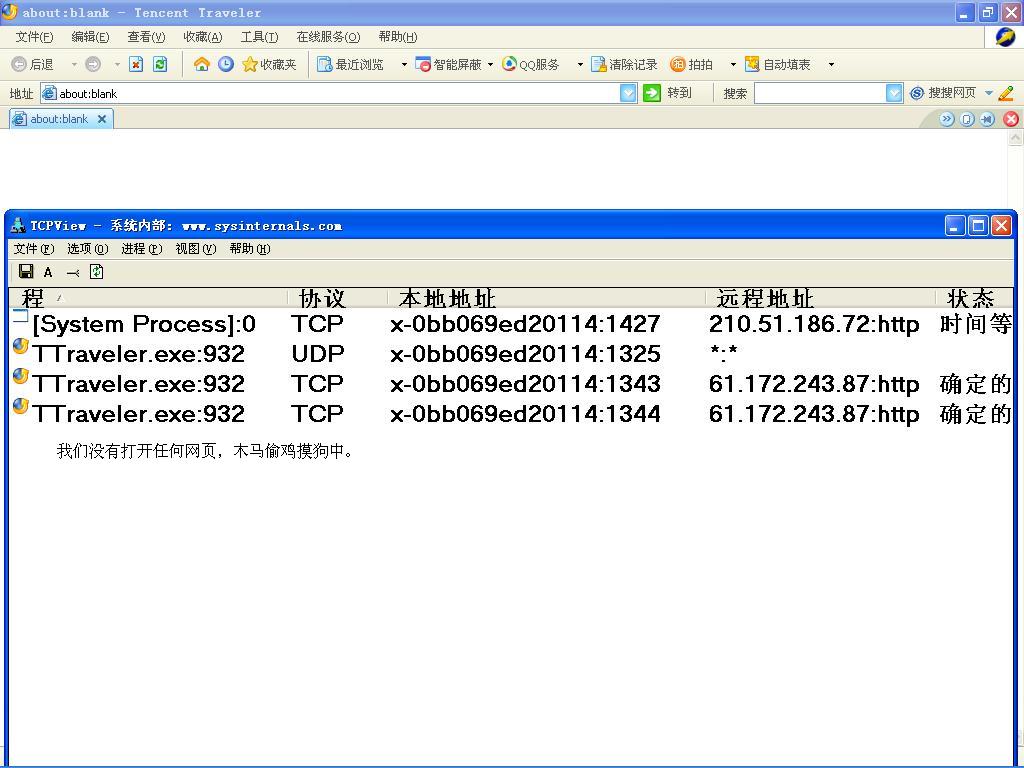1024x768 pixels.
Task: Click the 拍拍 toolbar button
Action: pos(692,64)
